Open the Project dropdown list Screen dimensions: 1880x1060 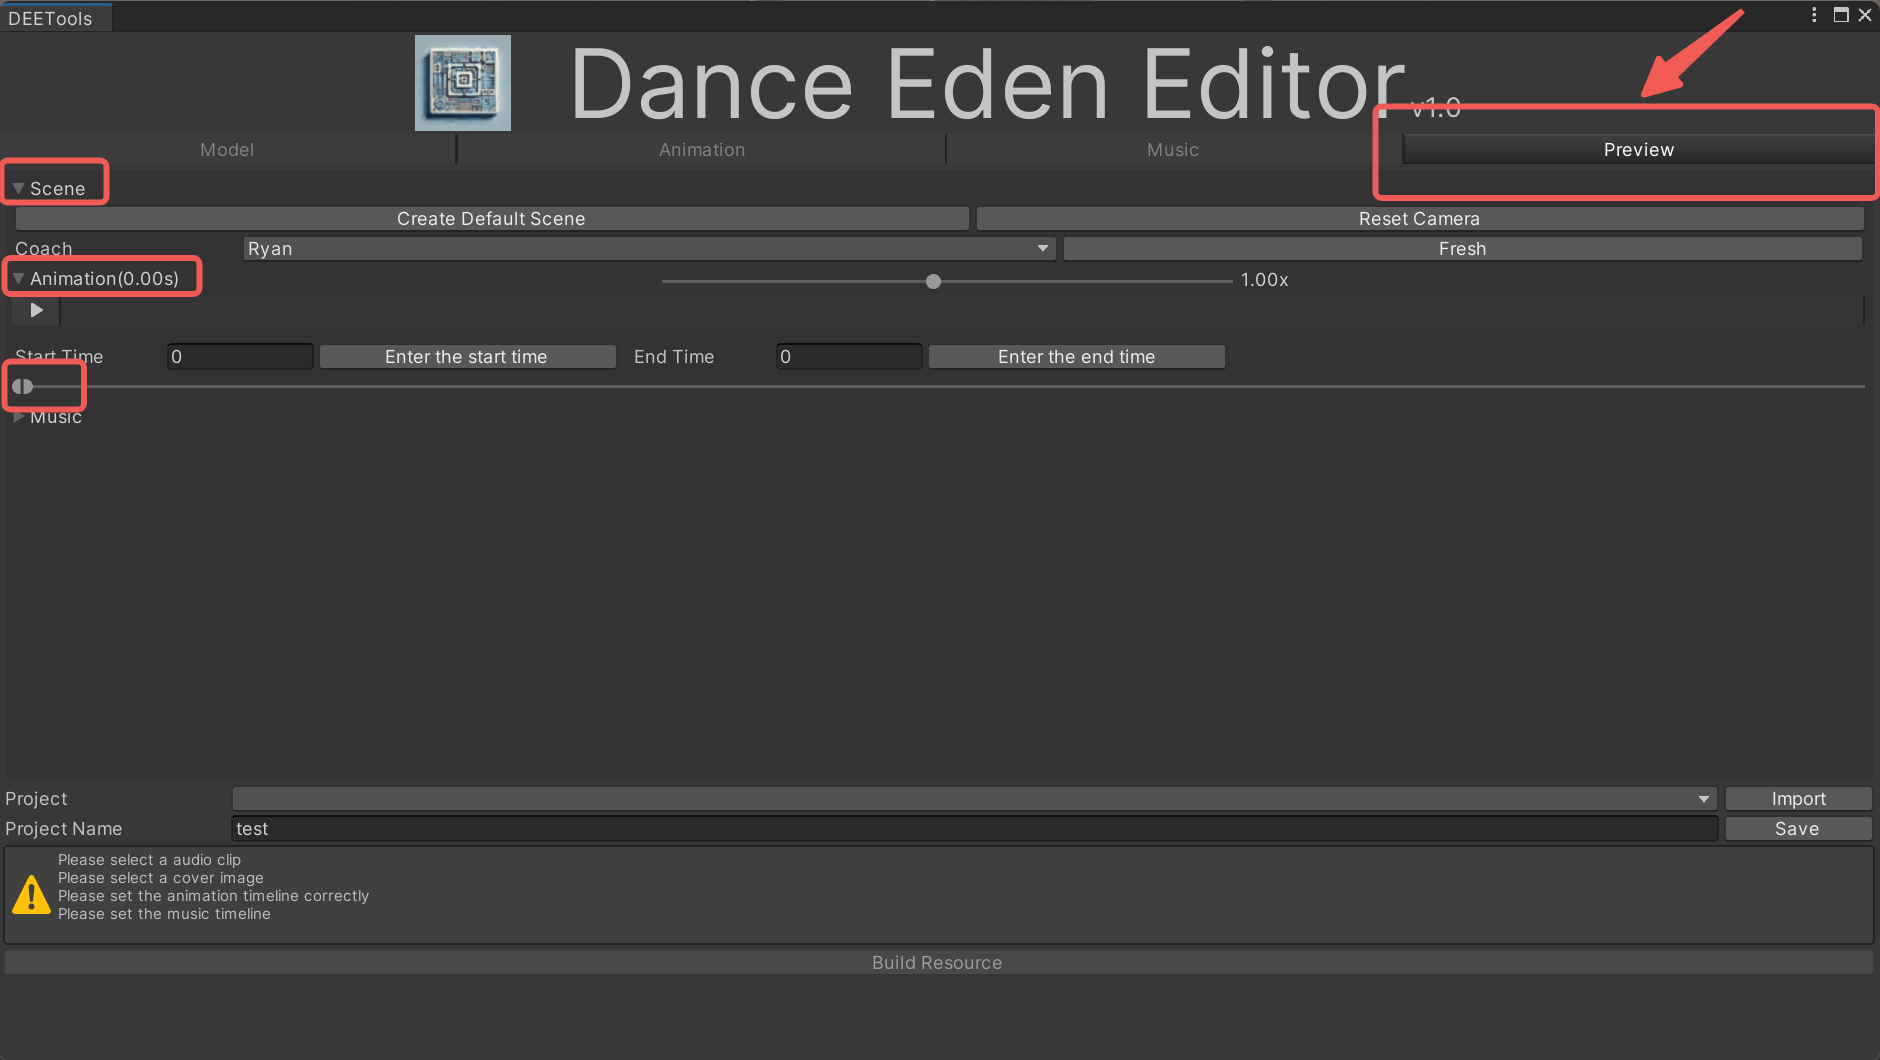tap(974, 798)
